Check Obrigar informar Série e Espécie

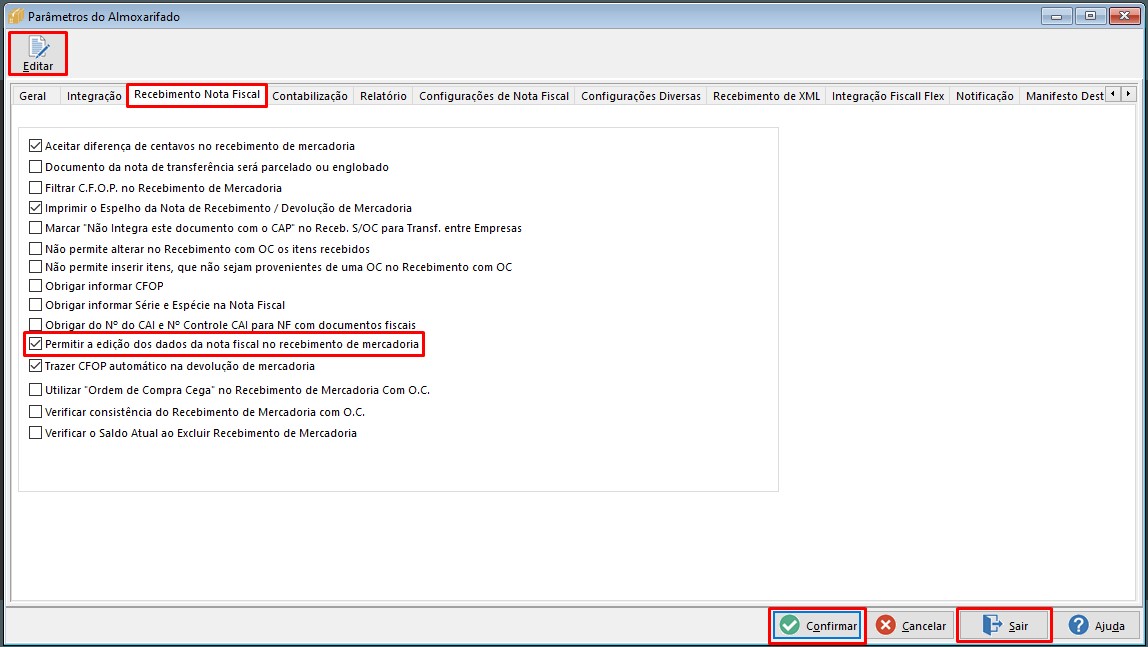click(35, 304)
